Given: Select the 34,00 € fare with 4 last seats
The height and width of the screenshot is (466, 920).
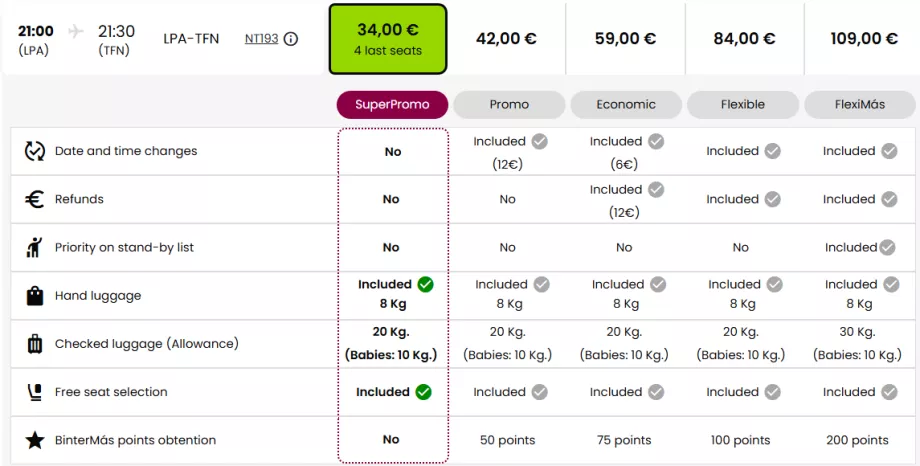Looking at the screenshot, I should [388, 39].
